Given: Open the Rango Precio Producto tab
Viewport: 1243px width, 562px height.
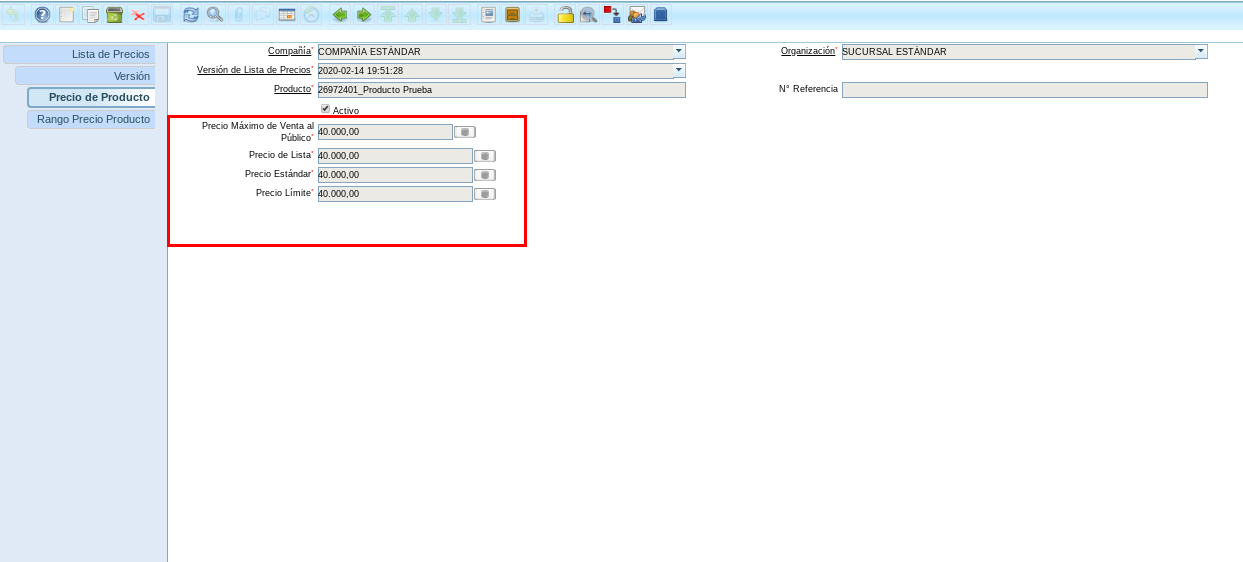Looking at the screenshot, I should (x=91, y=119).
